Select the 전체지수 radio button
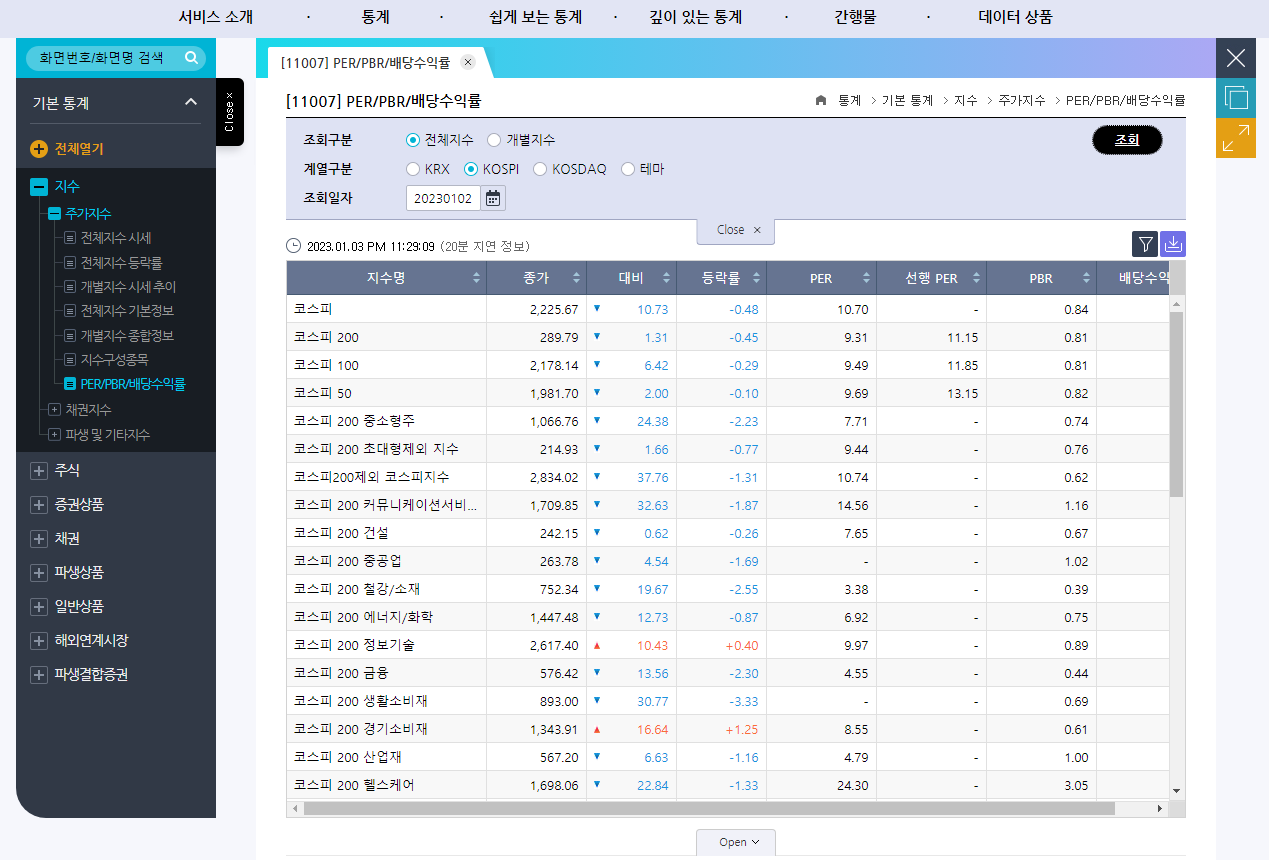The image size is (1269, 860). [413, 140]
